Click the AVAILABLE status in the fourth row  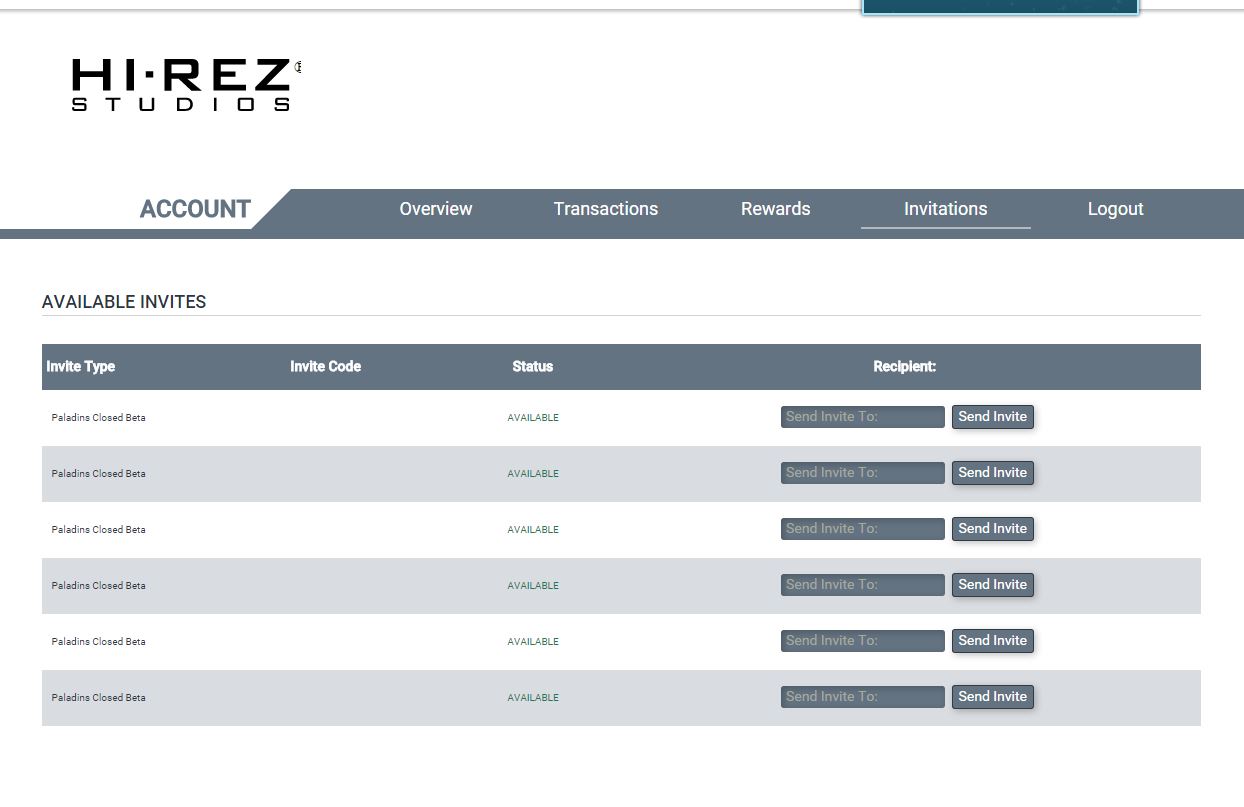(533, 586)
